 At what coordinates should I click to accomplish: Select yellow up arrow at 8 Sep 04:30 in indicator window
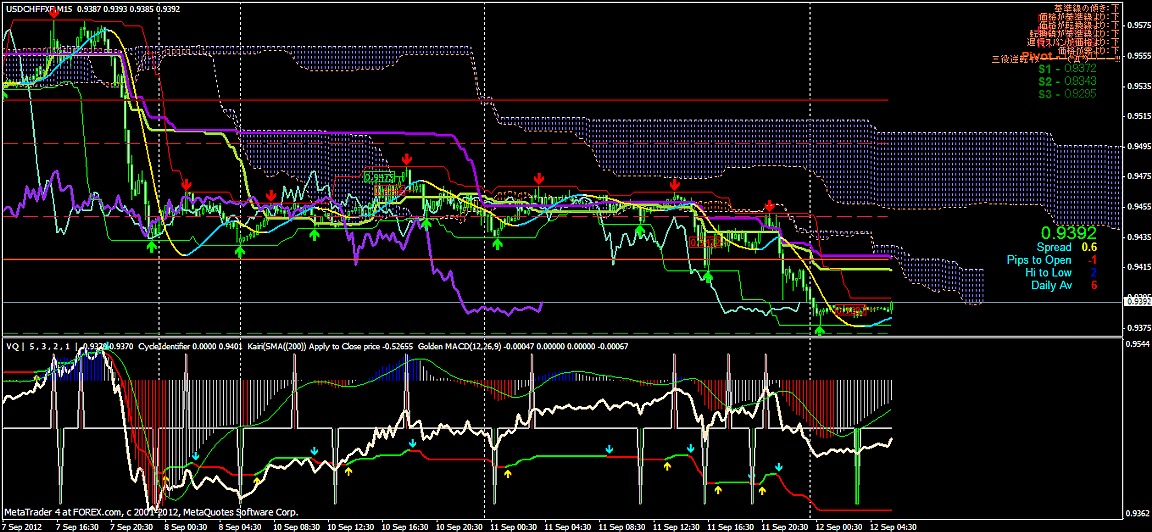(x=257, y=481)
